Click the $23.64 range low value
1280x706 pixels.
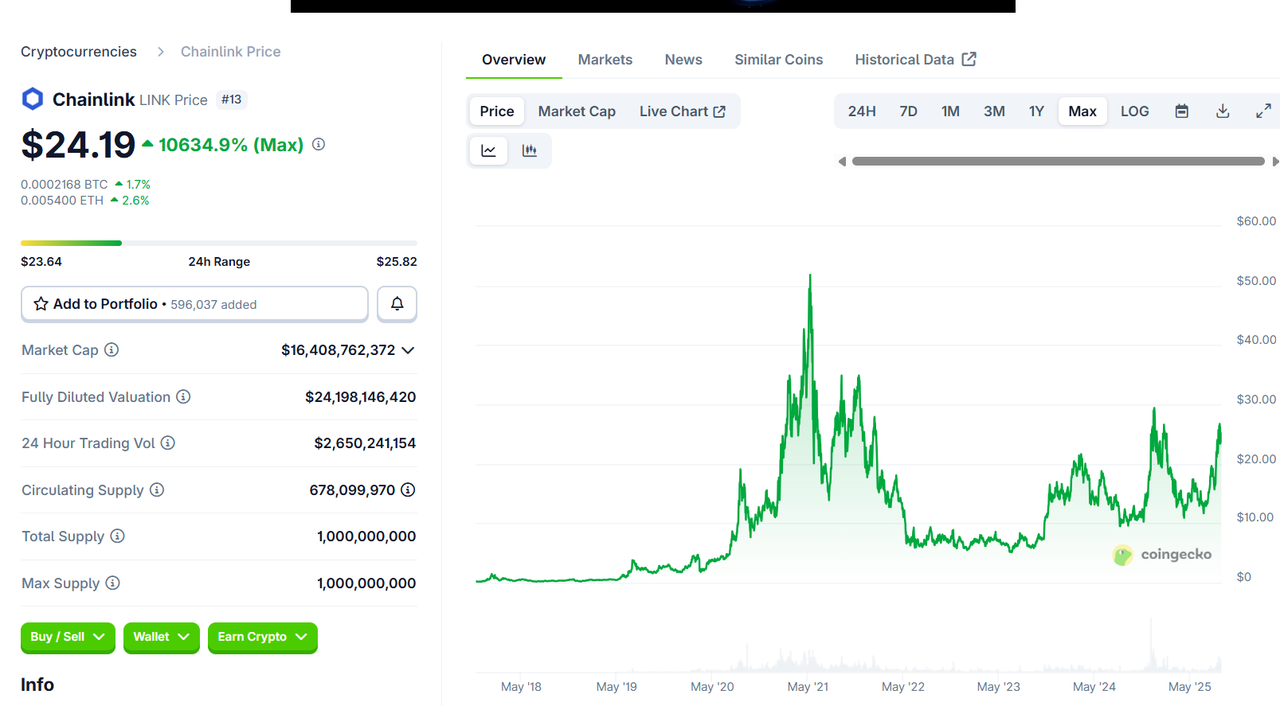tap(42, 262)
